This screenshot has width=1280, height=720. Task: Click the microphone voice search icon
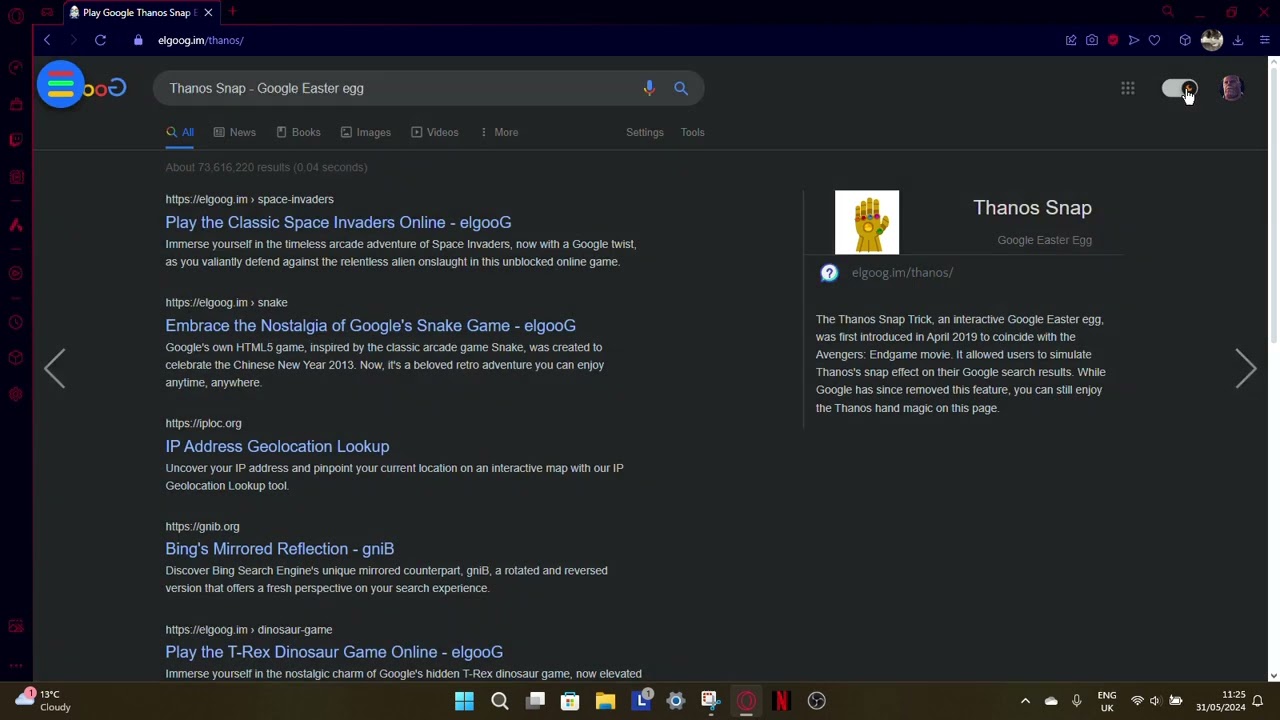click(x=649, y=88)
